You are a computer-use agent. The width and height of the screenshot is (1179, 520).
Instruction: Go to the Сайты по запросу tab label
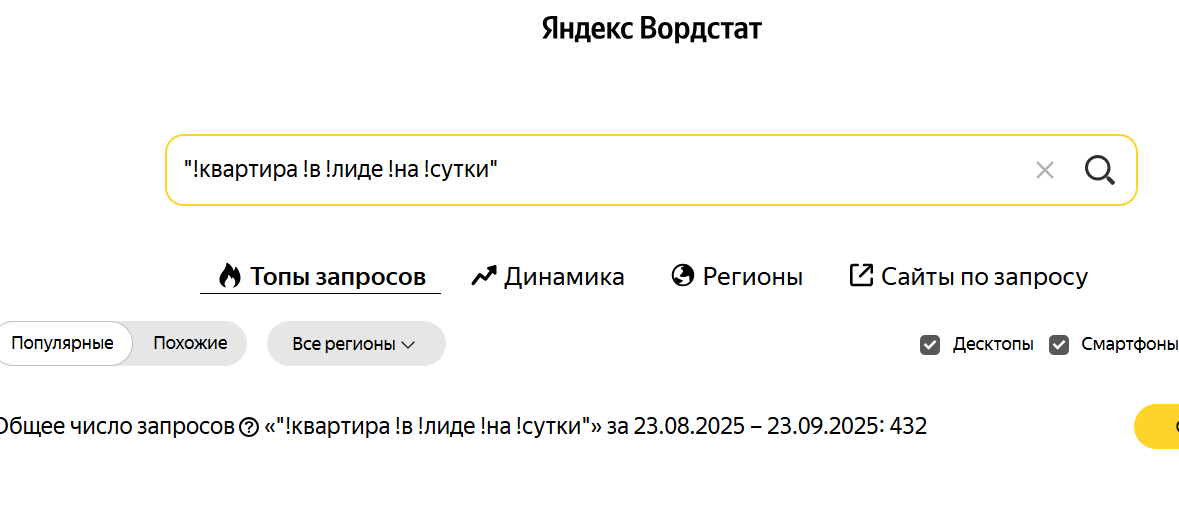pyautogui.click(x=984, y=277)
